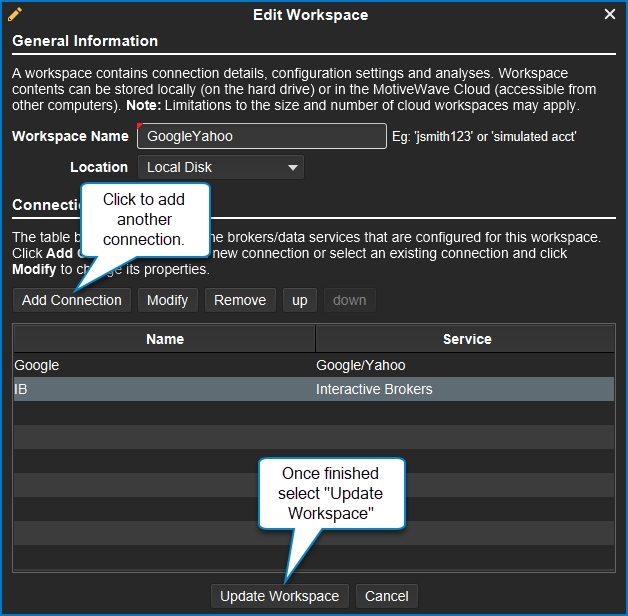This screenshot has height=616, width=628.
Task: Move connection up with up button
Action: [x=300, y=300]
